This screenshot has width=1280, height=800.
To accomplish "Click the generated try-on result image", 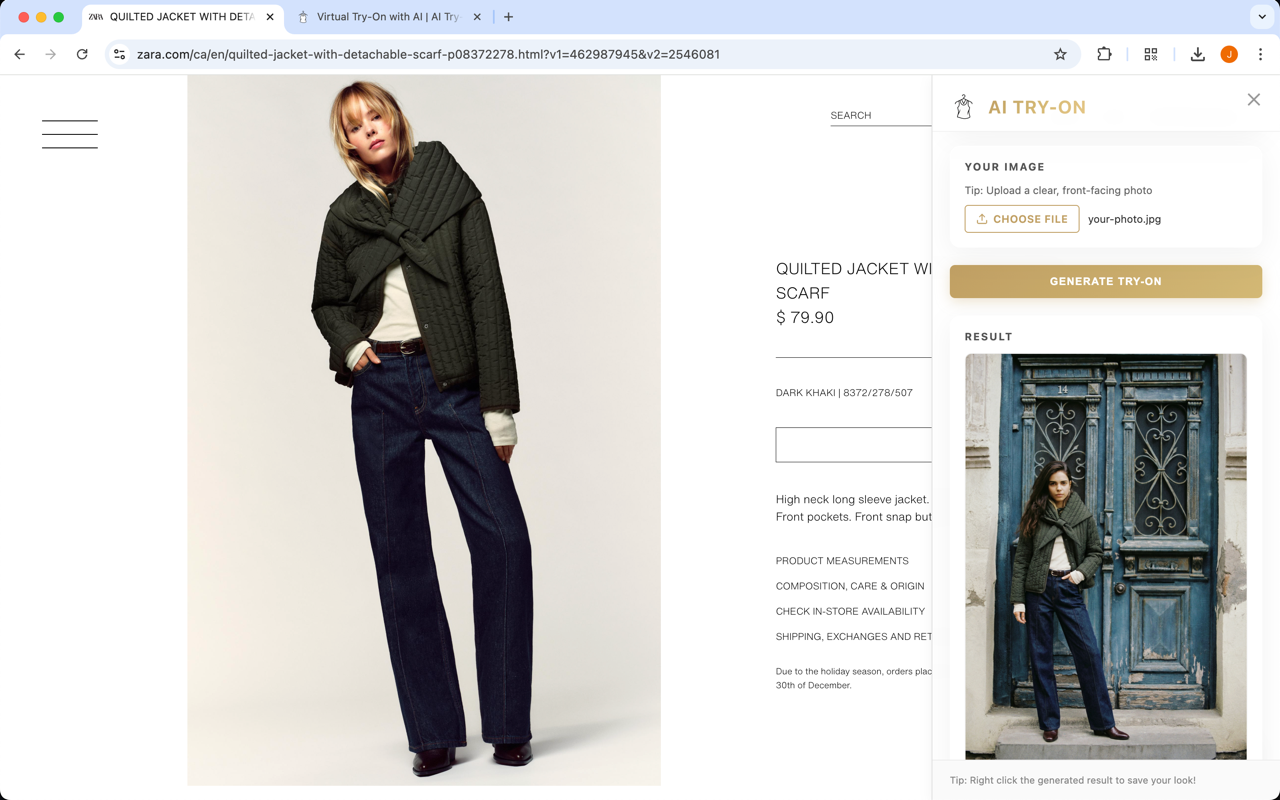I will click(1105, 555).
